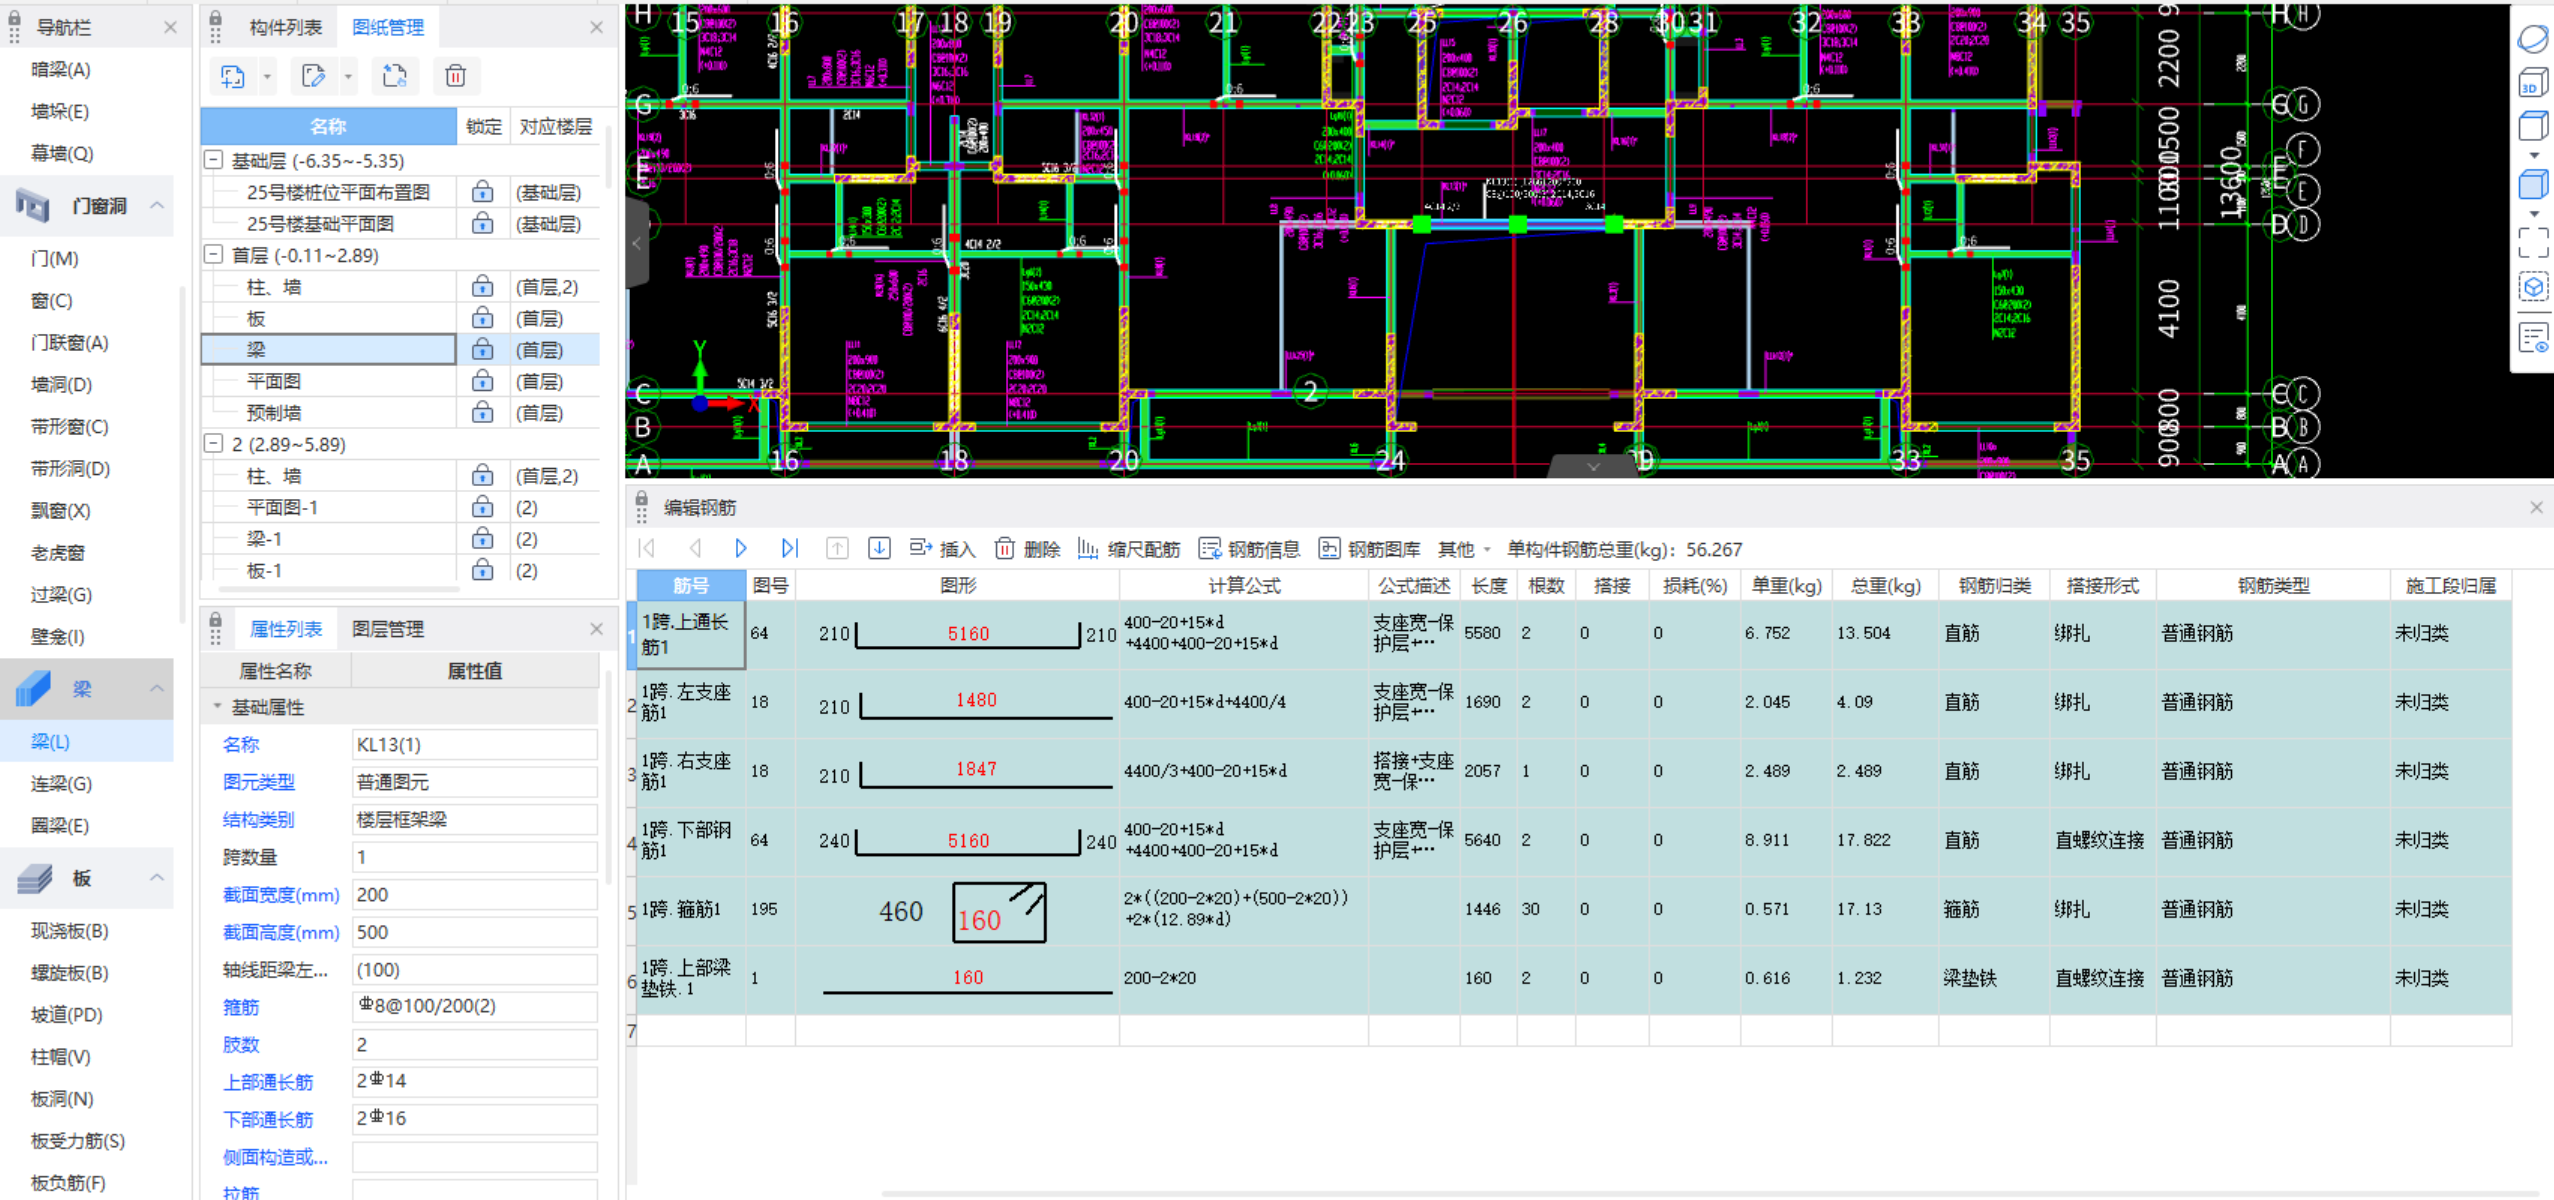
Task: Select 圈梁(E) in navigation
Action: (x=60, y=825)
